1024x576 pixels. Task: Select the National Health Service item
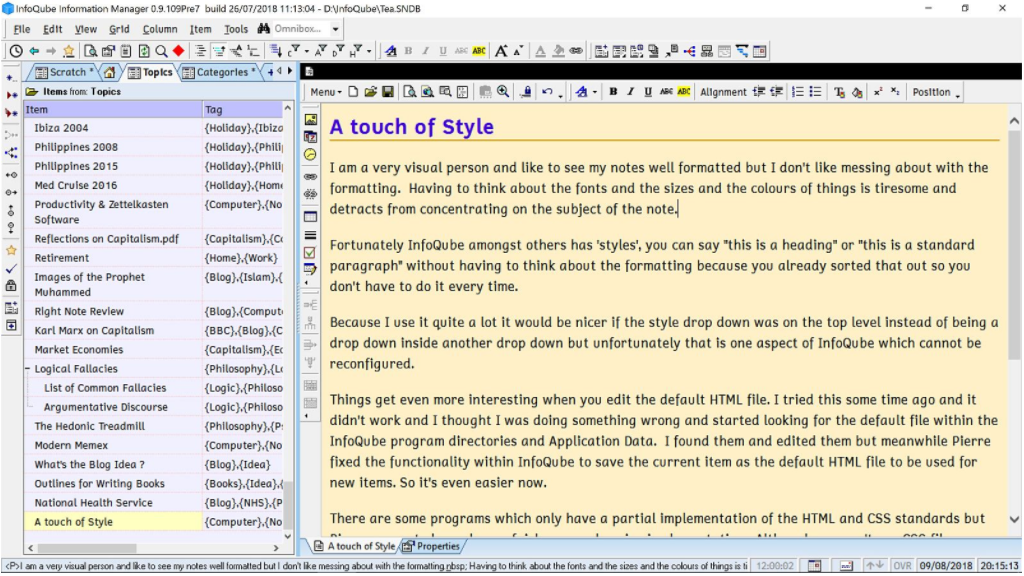tap(93, 503)
